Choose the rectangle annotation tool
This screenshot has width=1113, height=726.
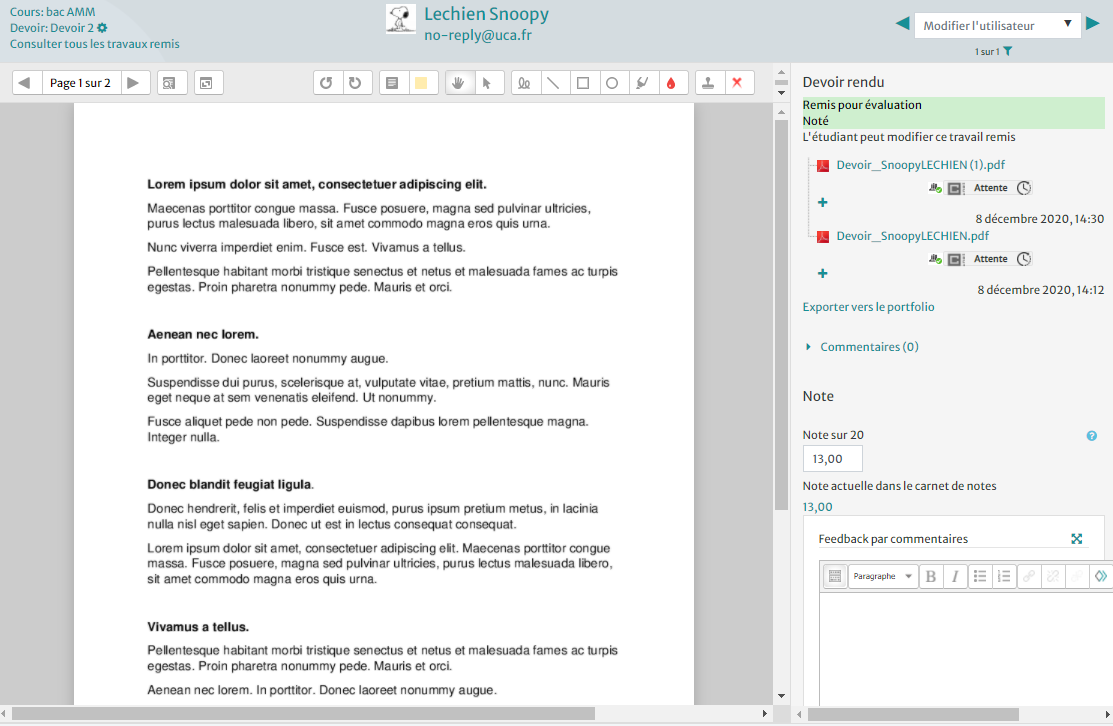(582, 83)
